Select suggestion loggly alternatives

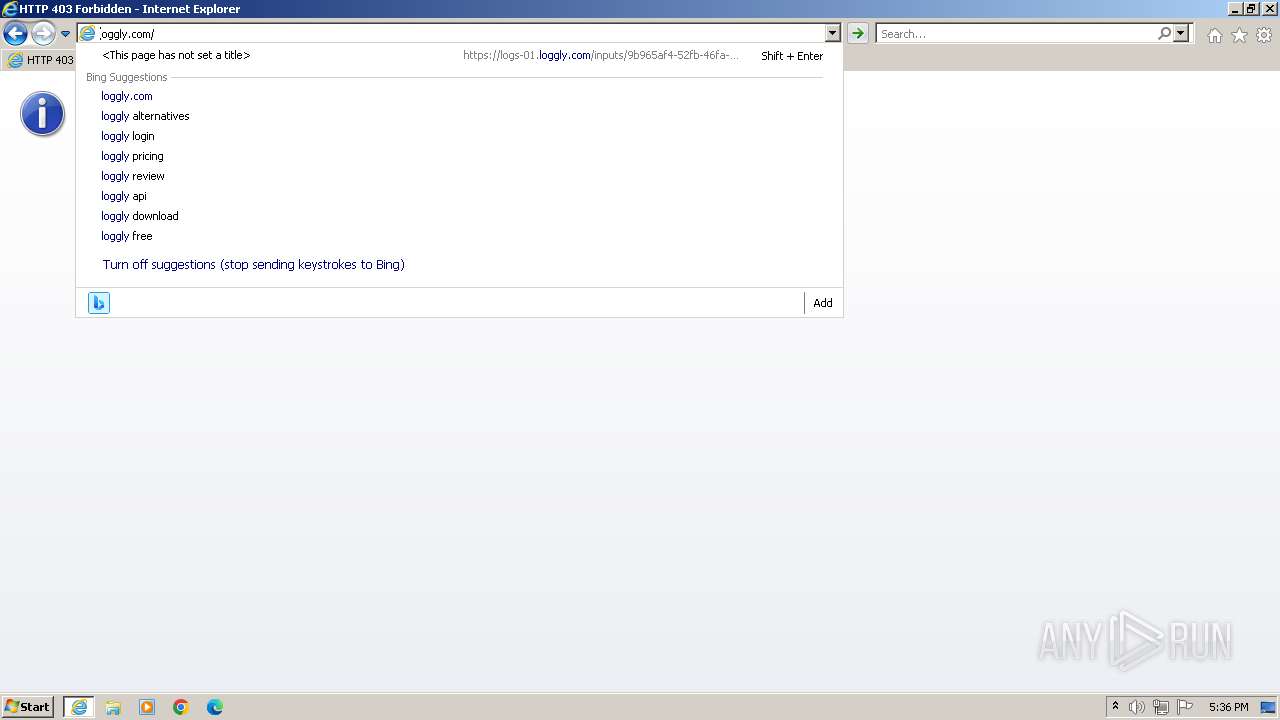[145, 116]
